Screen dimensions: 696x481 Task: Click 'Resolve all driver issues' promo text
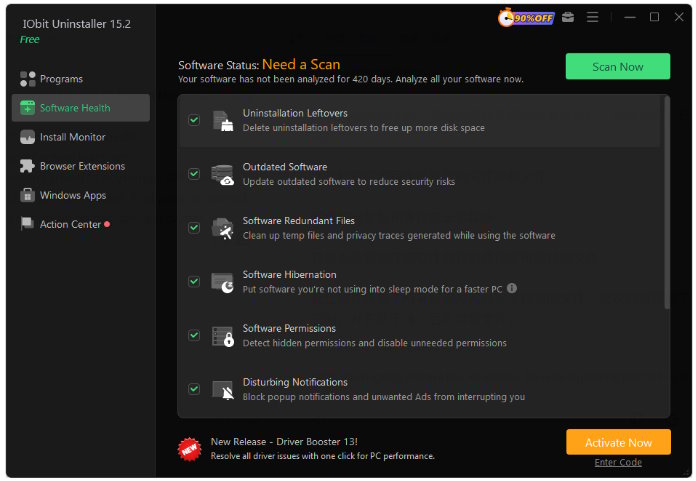(322, 456)
